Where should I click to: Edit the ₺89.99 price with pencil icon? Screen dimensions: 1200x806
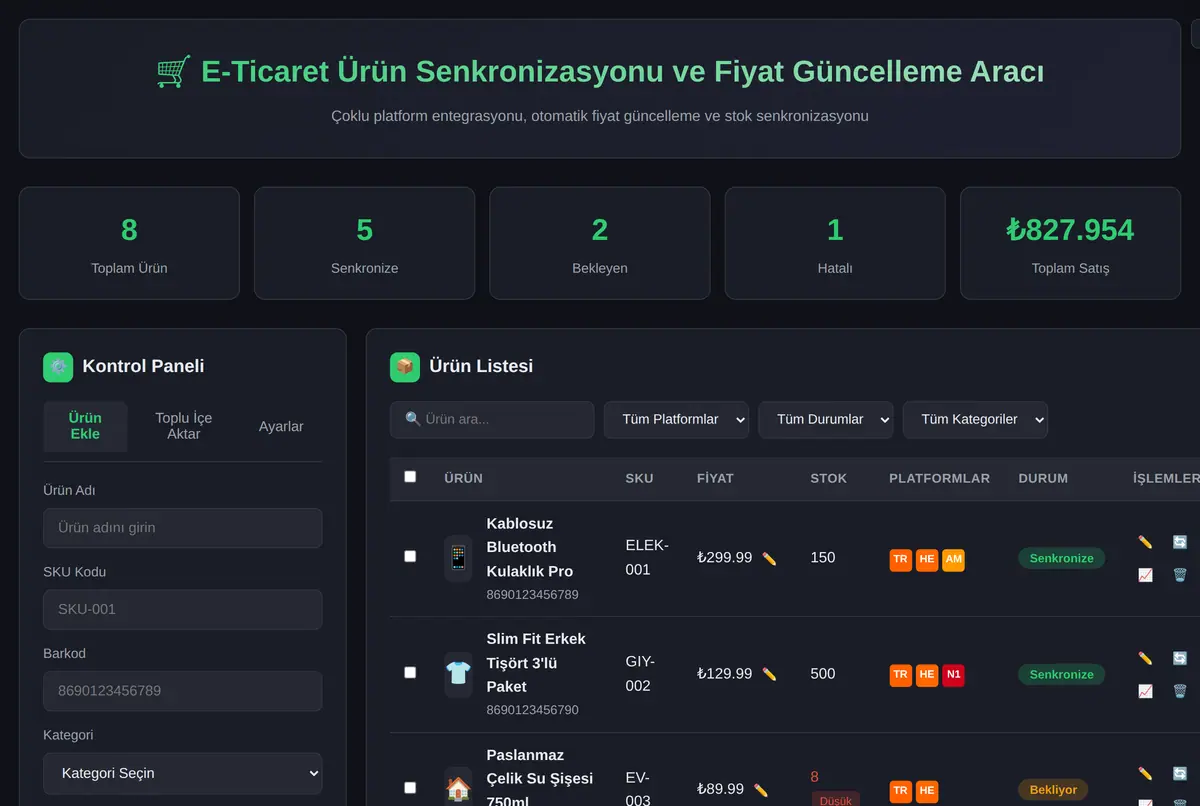click(x=761, y=790)
